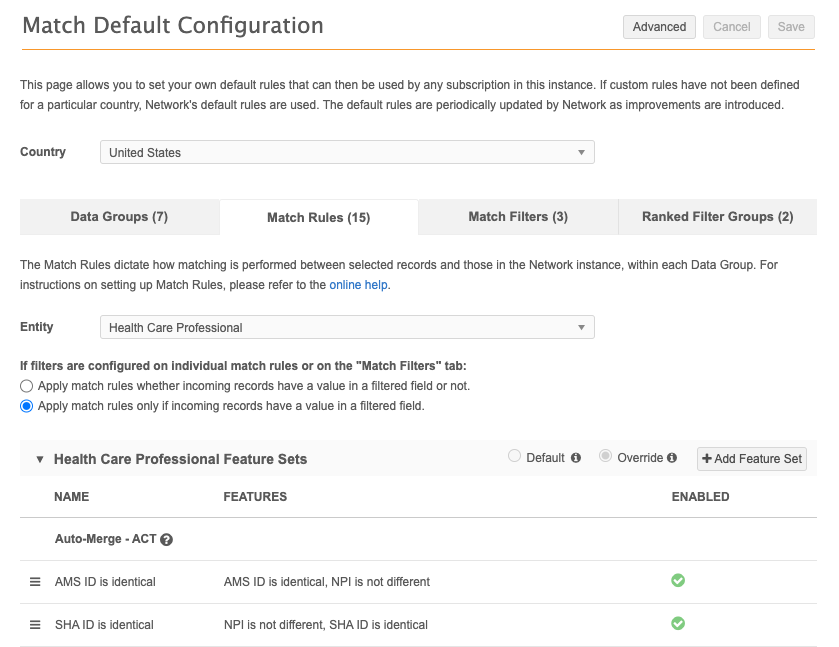
Task: Click the Add Feature Set button
Action: 752,459
